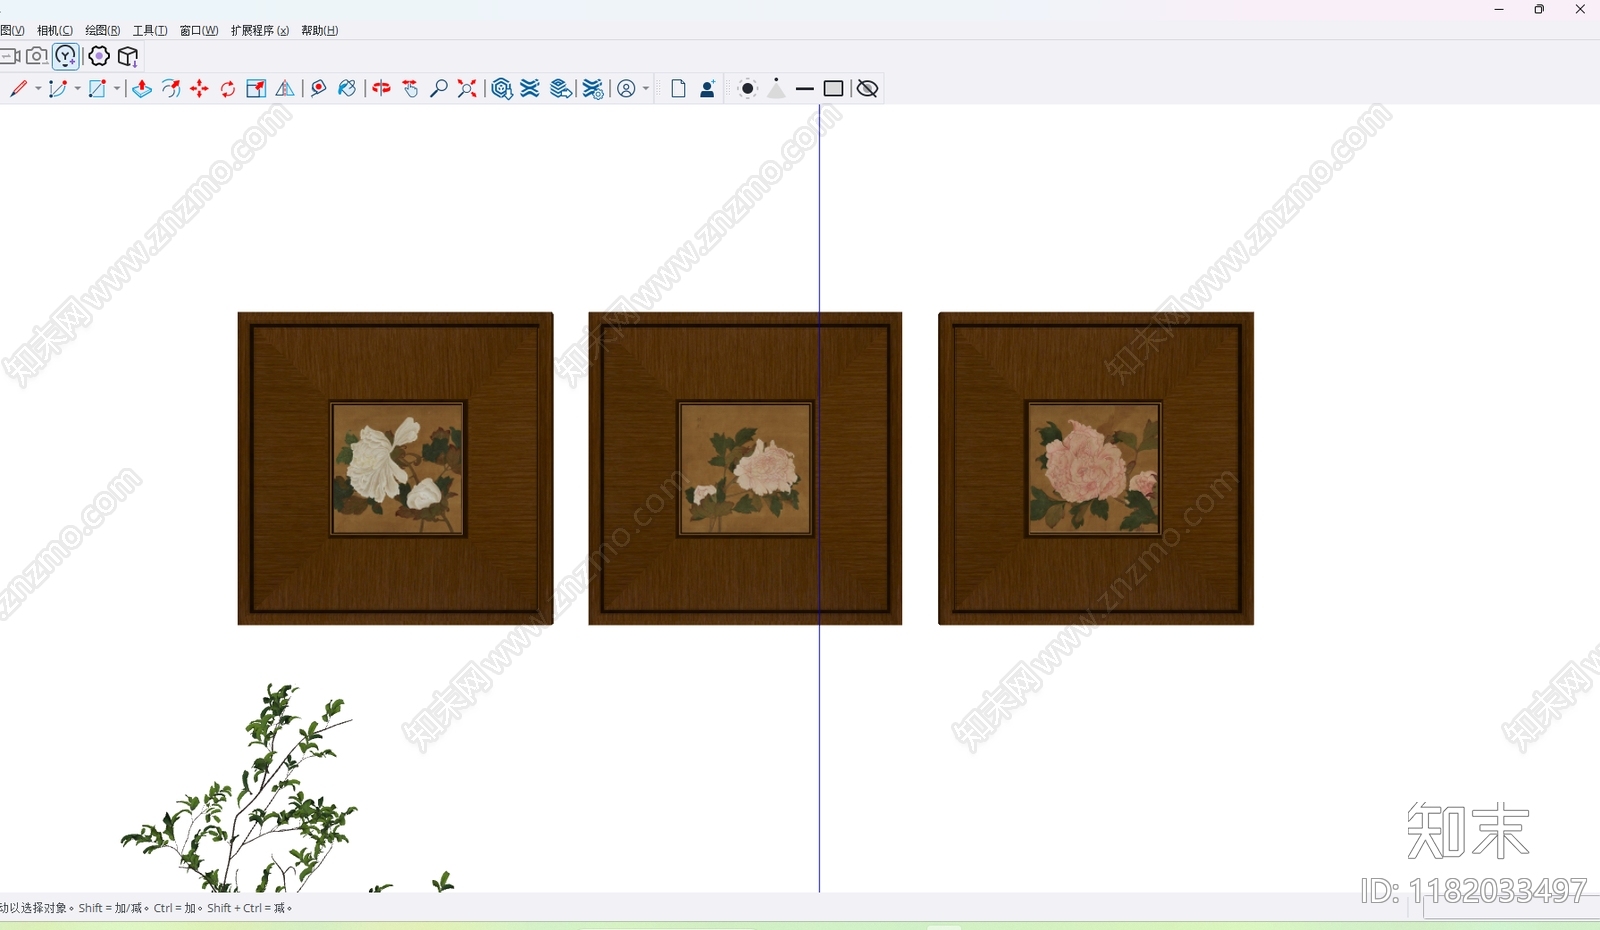Viewport: 1600px width, 930px height.
Task: Open the 绘图(R) draw menu
Action: coord(103,31)
